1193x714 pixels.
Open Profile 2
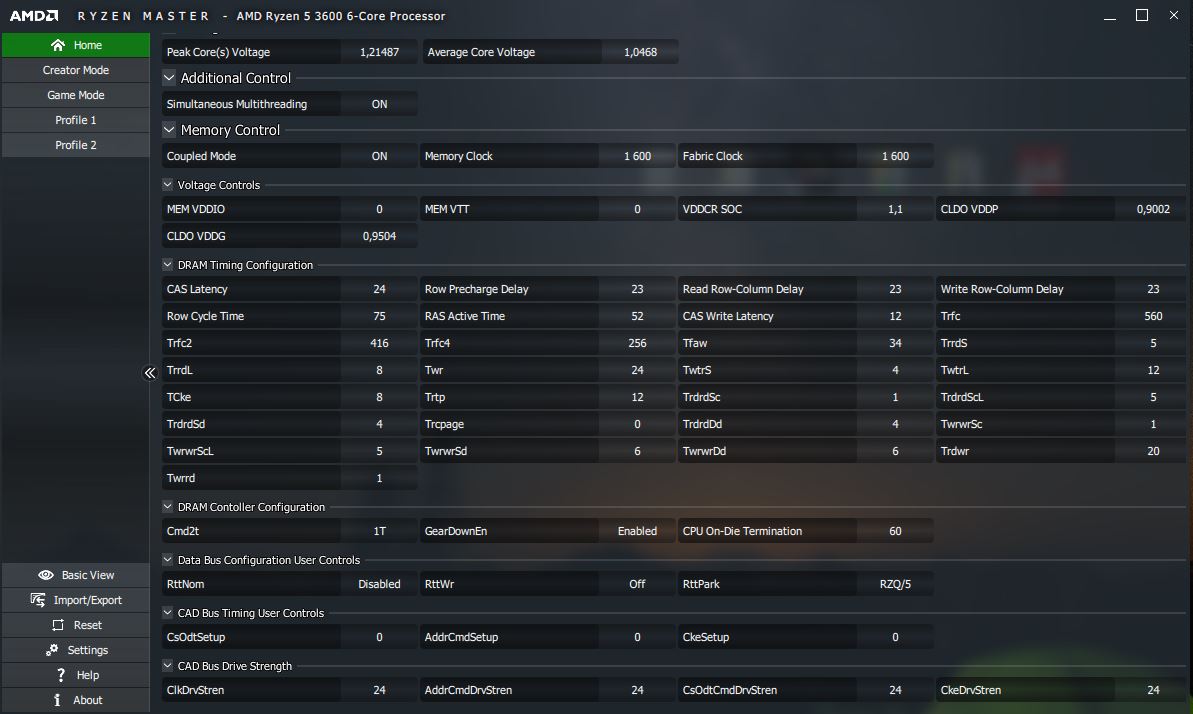tap(76, 145)
